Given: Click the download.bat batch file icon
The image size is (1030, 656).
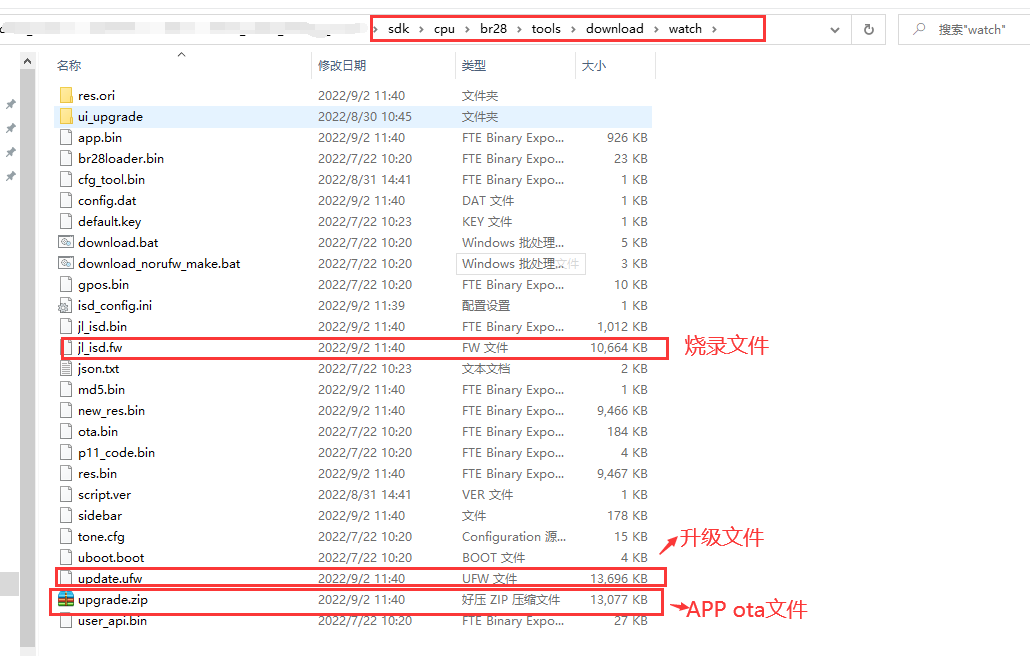Looking at the screenshot, I should point(66,242).
